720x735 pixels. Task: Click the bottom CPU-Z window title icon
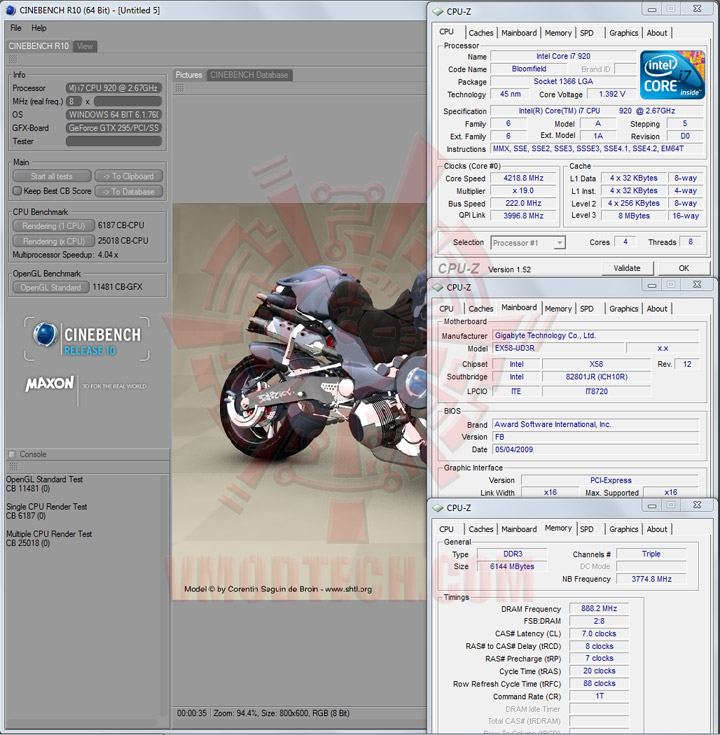tap(438, 508)
